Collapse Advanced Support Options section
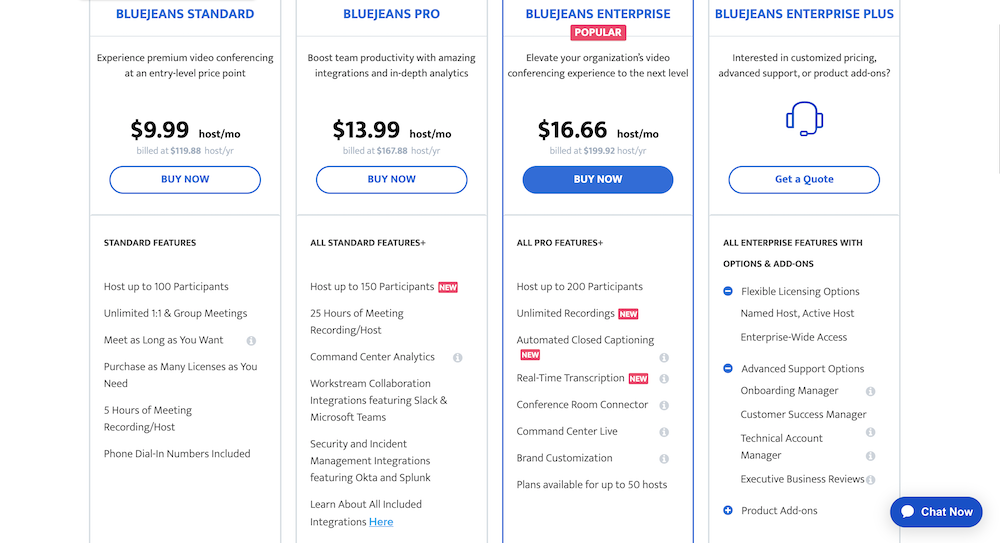 tap(727, 369)
